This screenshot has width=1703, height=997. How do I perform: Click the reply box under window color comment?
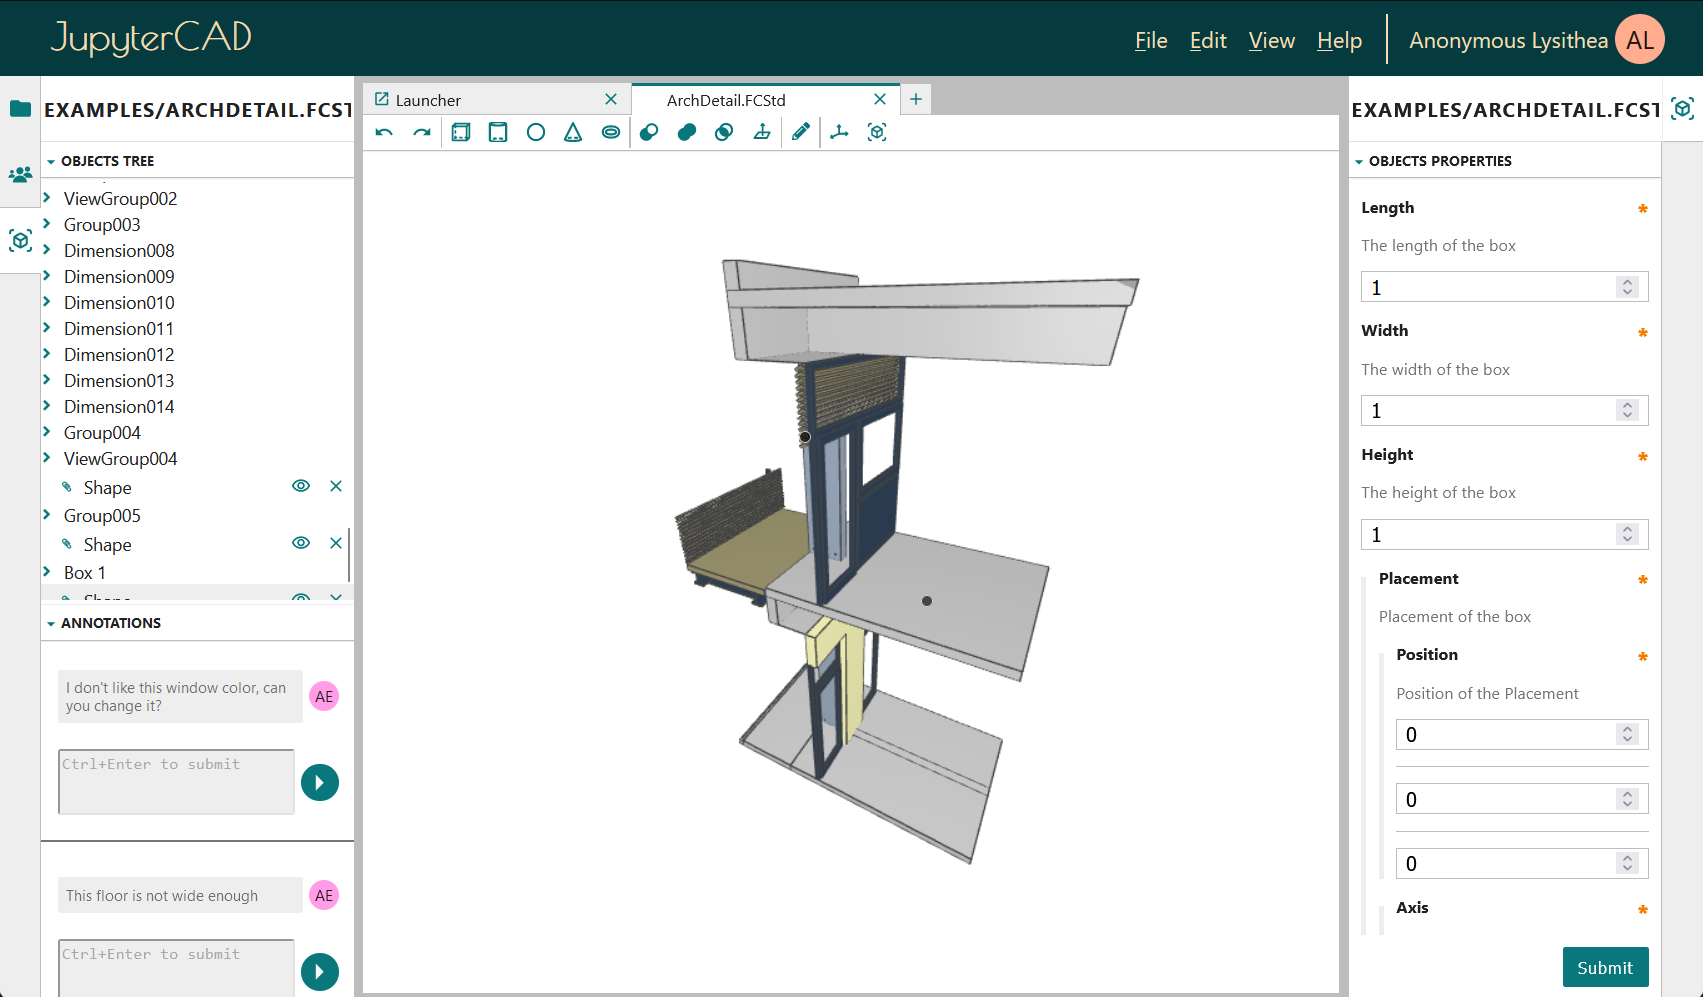(x=176, y=782)
